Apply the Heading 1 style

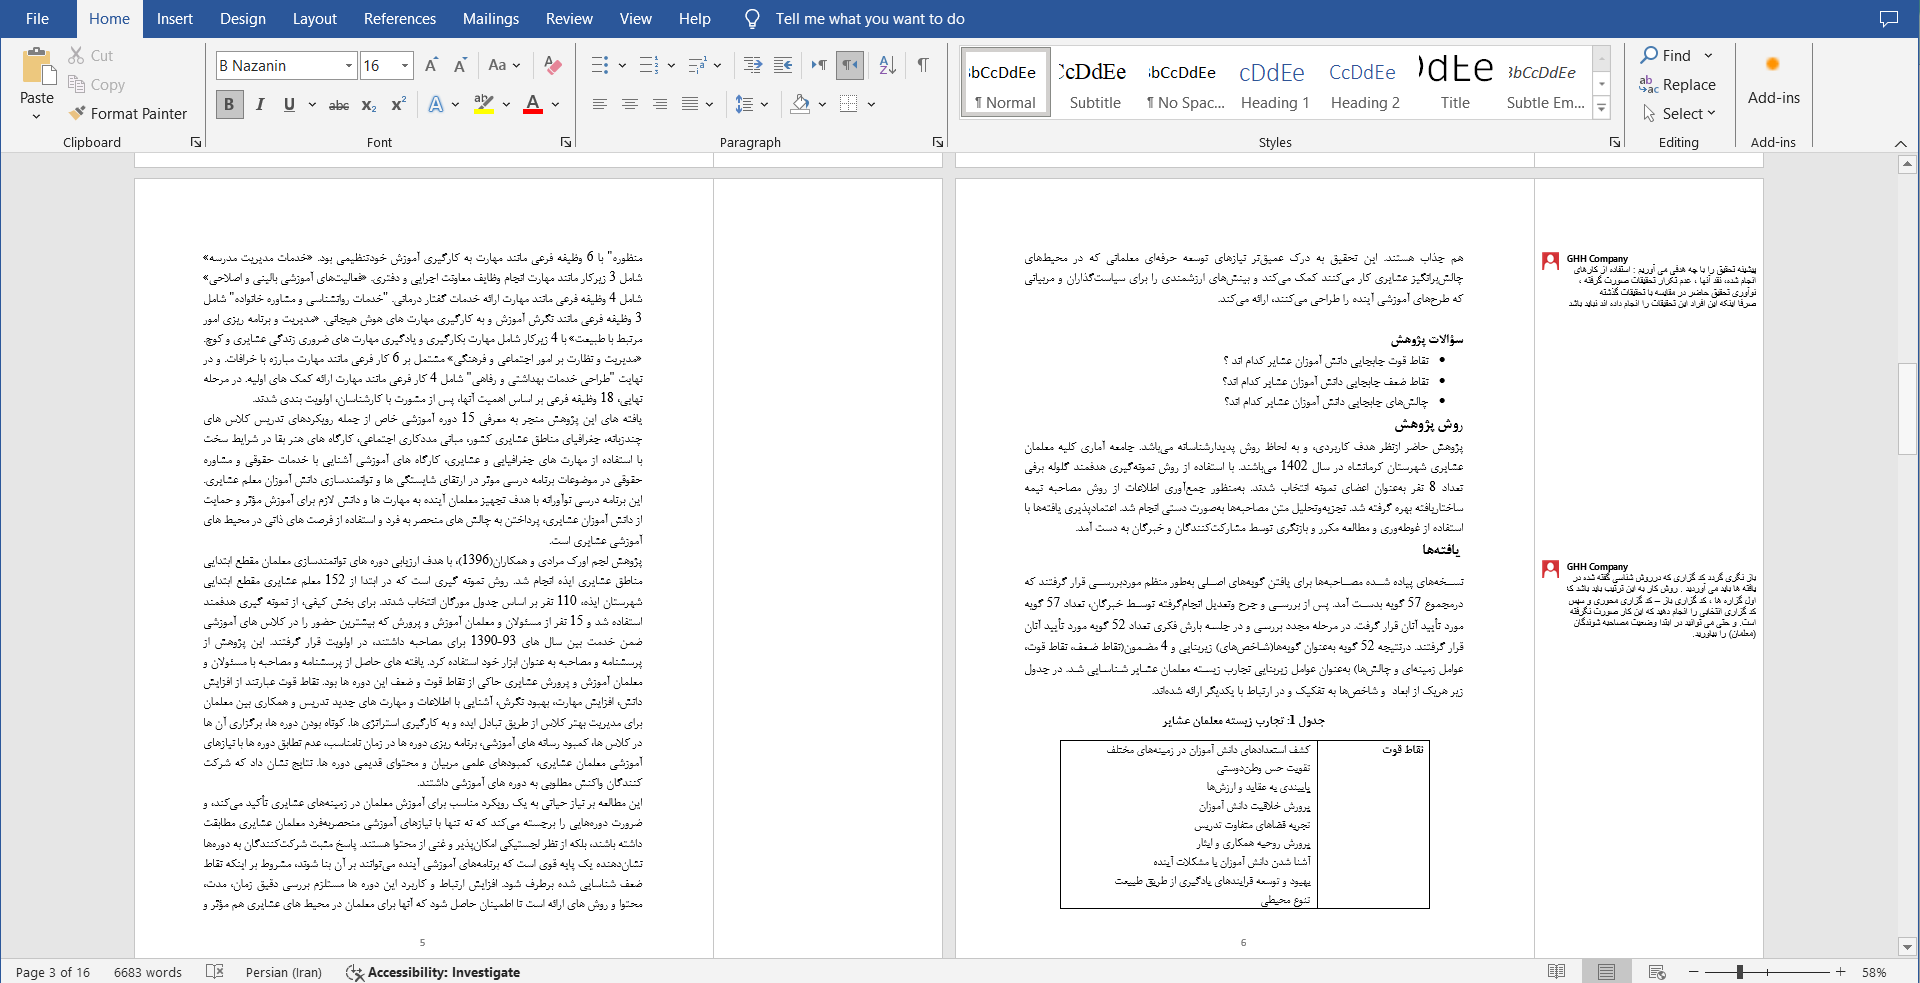[x=1275, y=83]
